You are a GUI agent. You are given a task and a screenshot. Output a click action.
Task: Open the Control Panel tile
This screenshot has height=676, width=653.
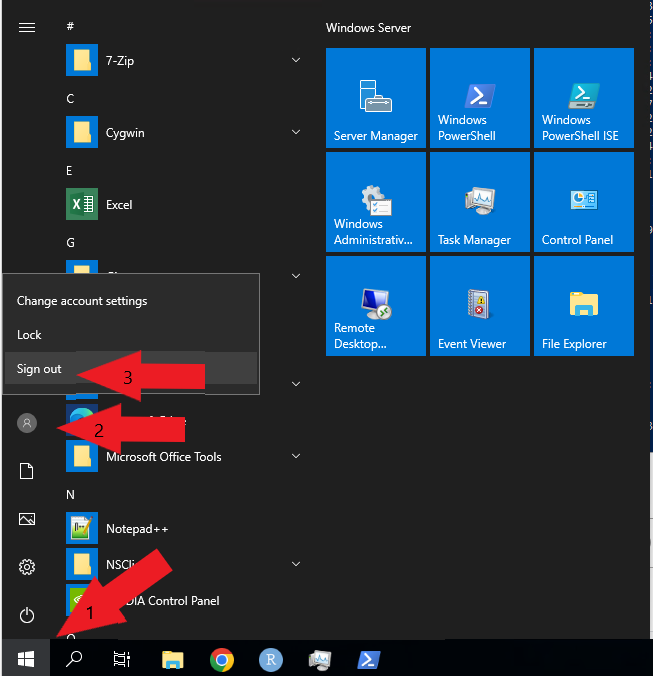pos(584,202)
